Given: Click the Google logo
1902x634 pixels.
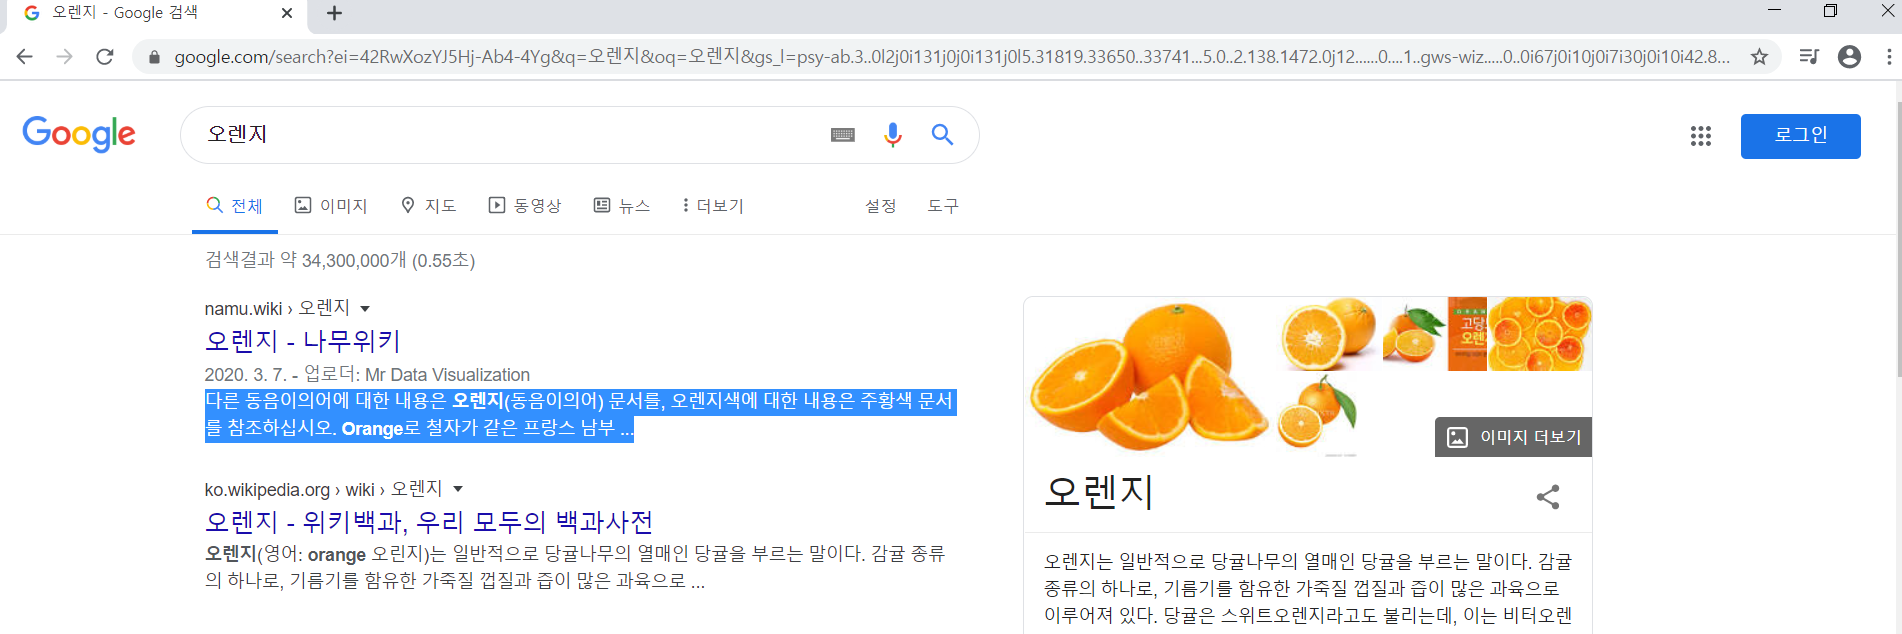Looking at the screenshot, I should click(79, 134).
